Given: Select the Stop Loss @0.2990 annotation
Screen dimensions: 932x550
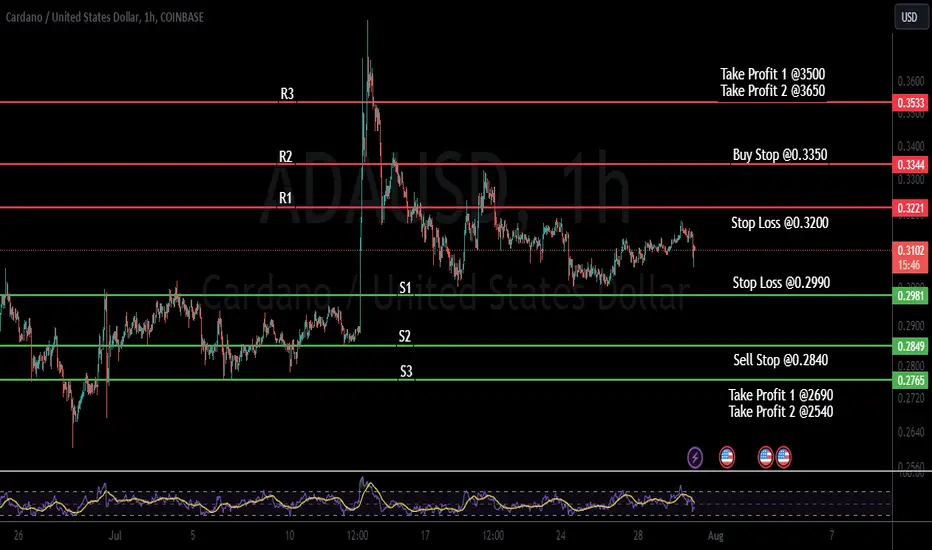Looking at the screenshot, I should (x=781, y=282).
